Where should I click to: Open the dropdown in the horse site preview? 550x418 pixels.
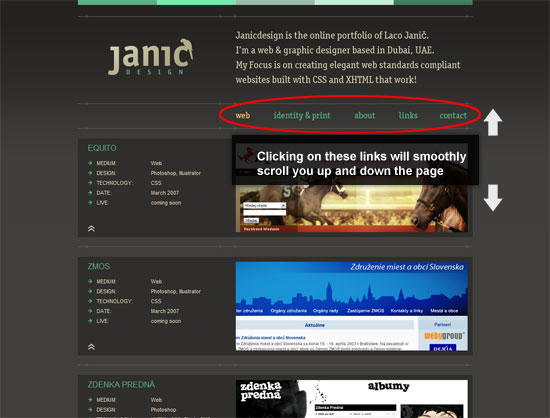point(264,205)
